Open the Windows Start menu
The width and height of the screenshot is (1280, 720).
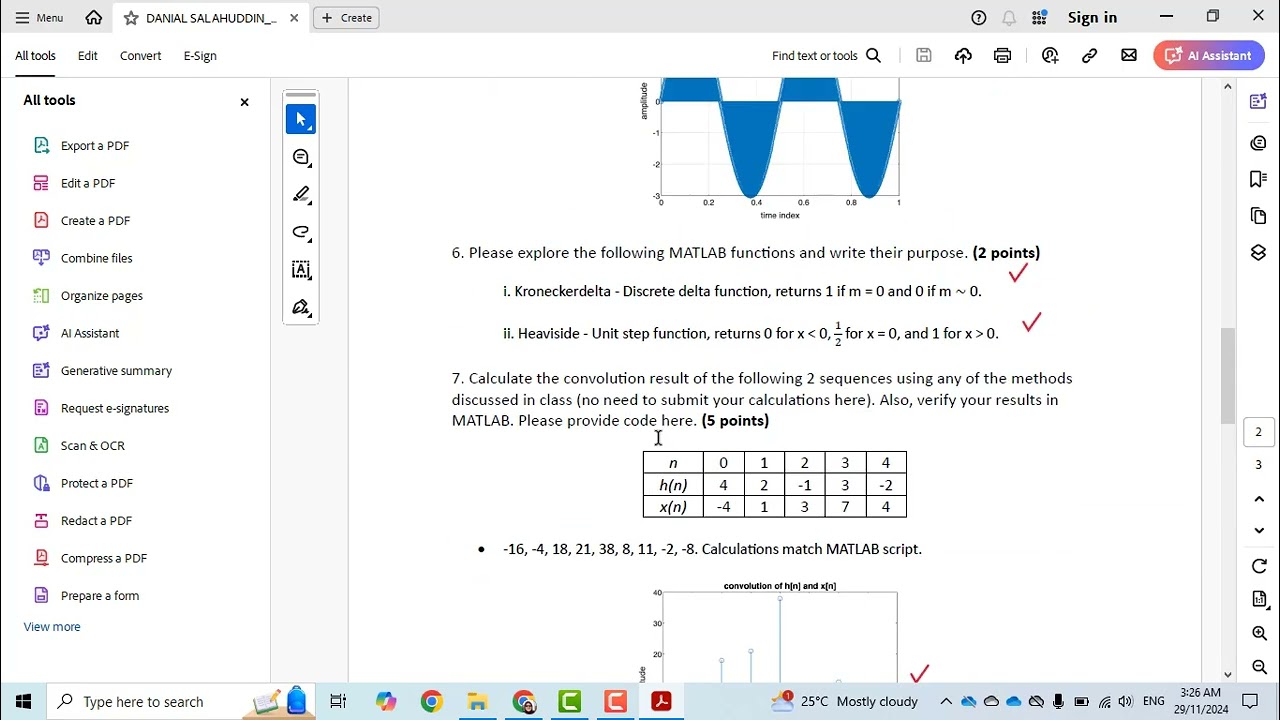tap(23, 701)
